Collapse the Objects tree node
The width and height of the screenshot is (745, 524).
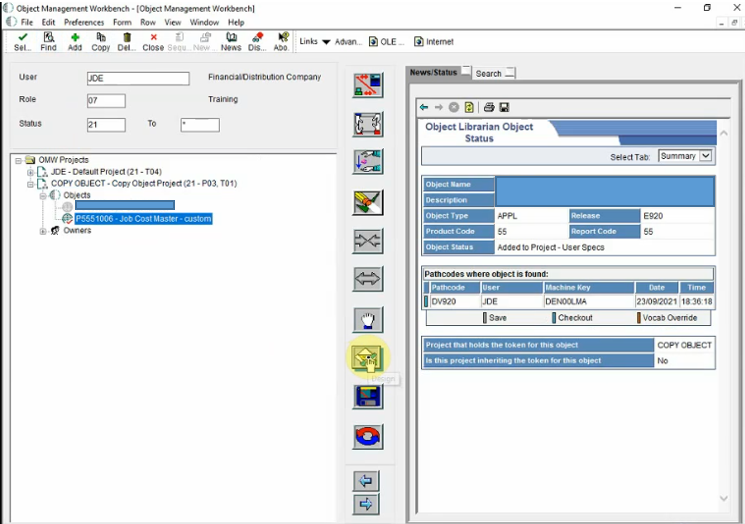click(43, 196)
